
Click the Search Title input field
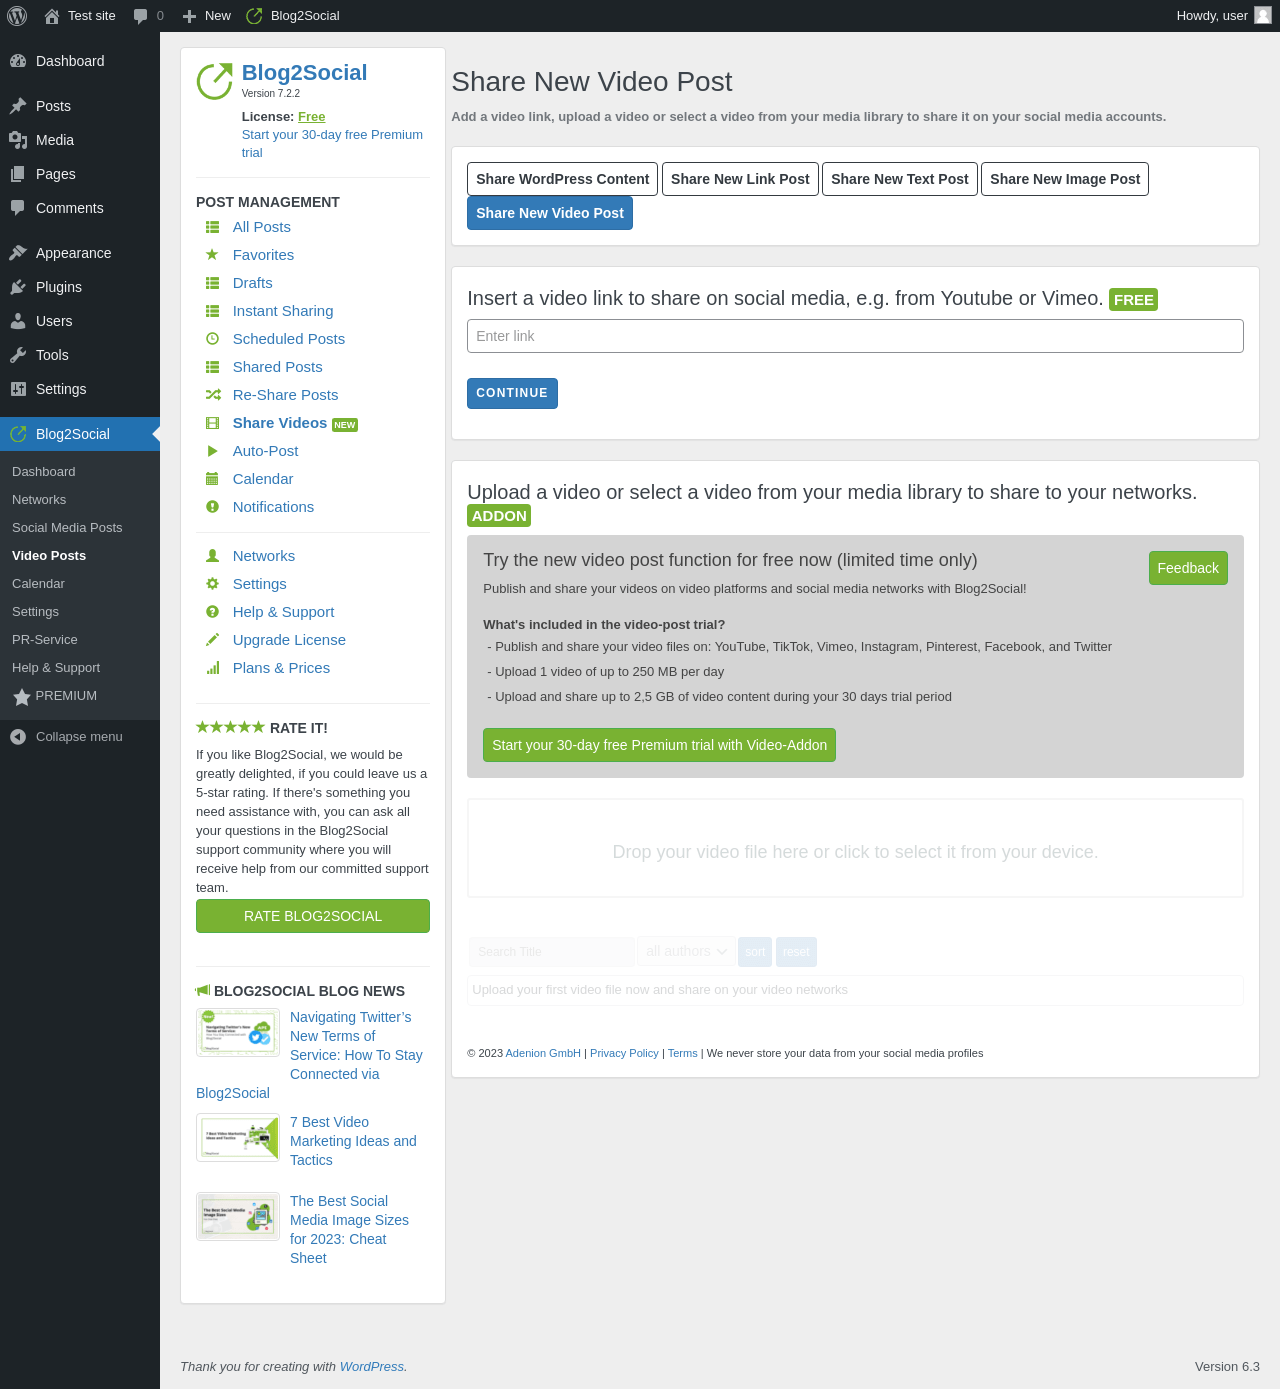tap(551, 952)
